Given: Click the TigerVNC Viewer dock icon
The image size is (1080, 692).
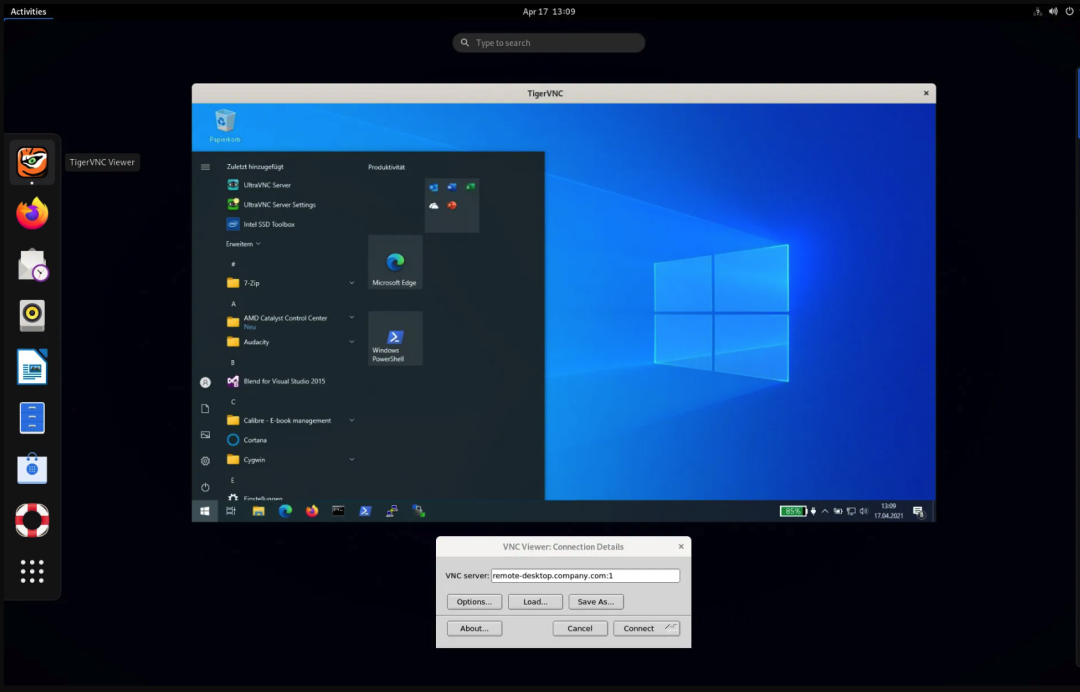Looking at the screenshot, I should [32, 161].
